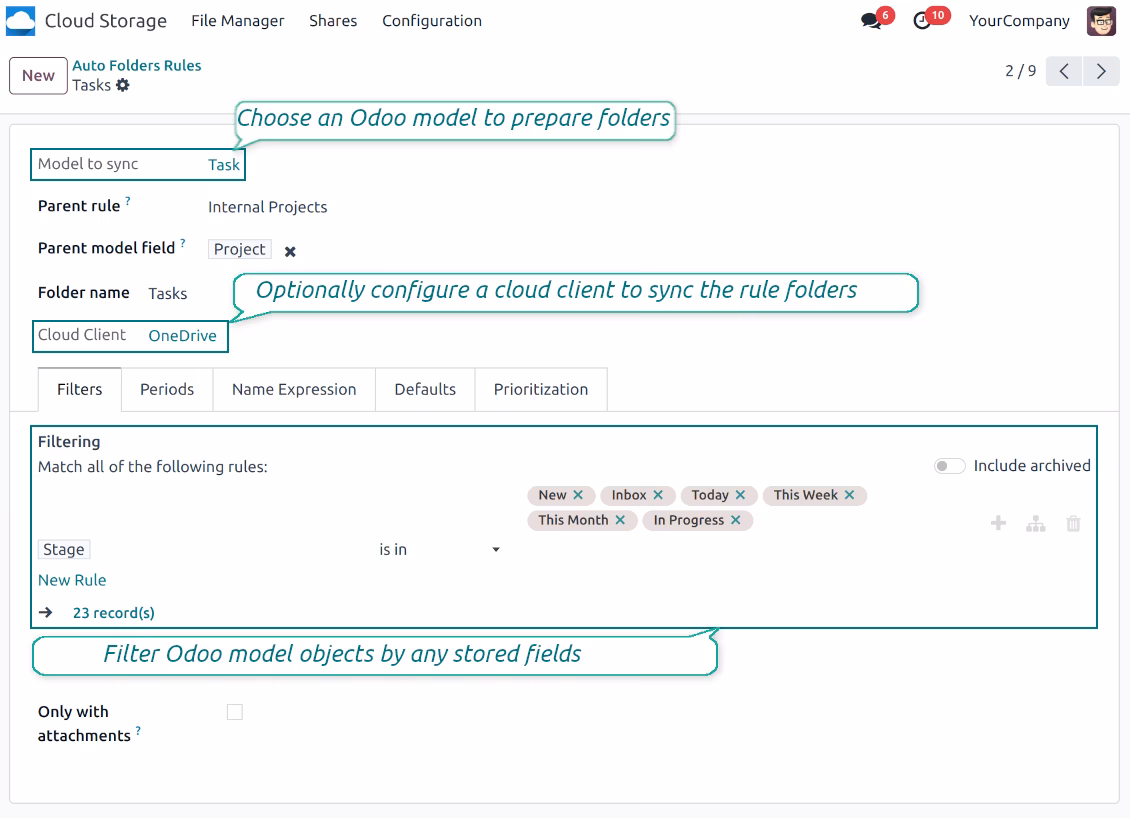Delete the Stage rule with trash icon
This screenshot has width=1130, height=818.
click(1073, 523)
